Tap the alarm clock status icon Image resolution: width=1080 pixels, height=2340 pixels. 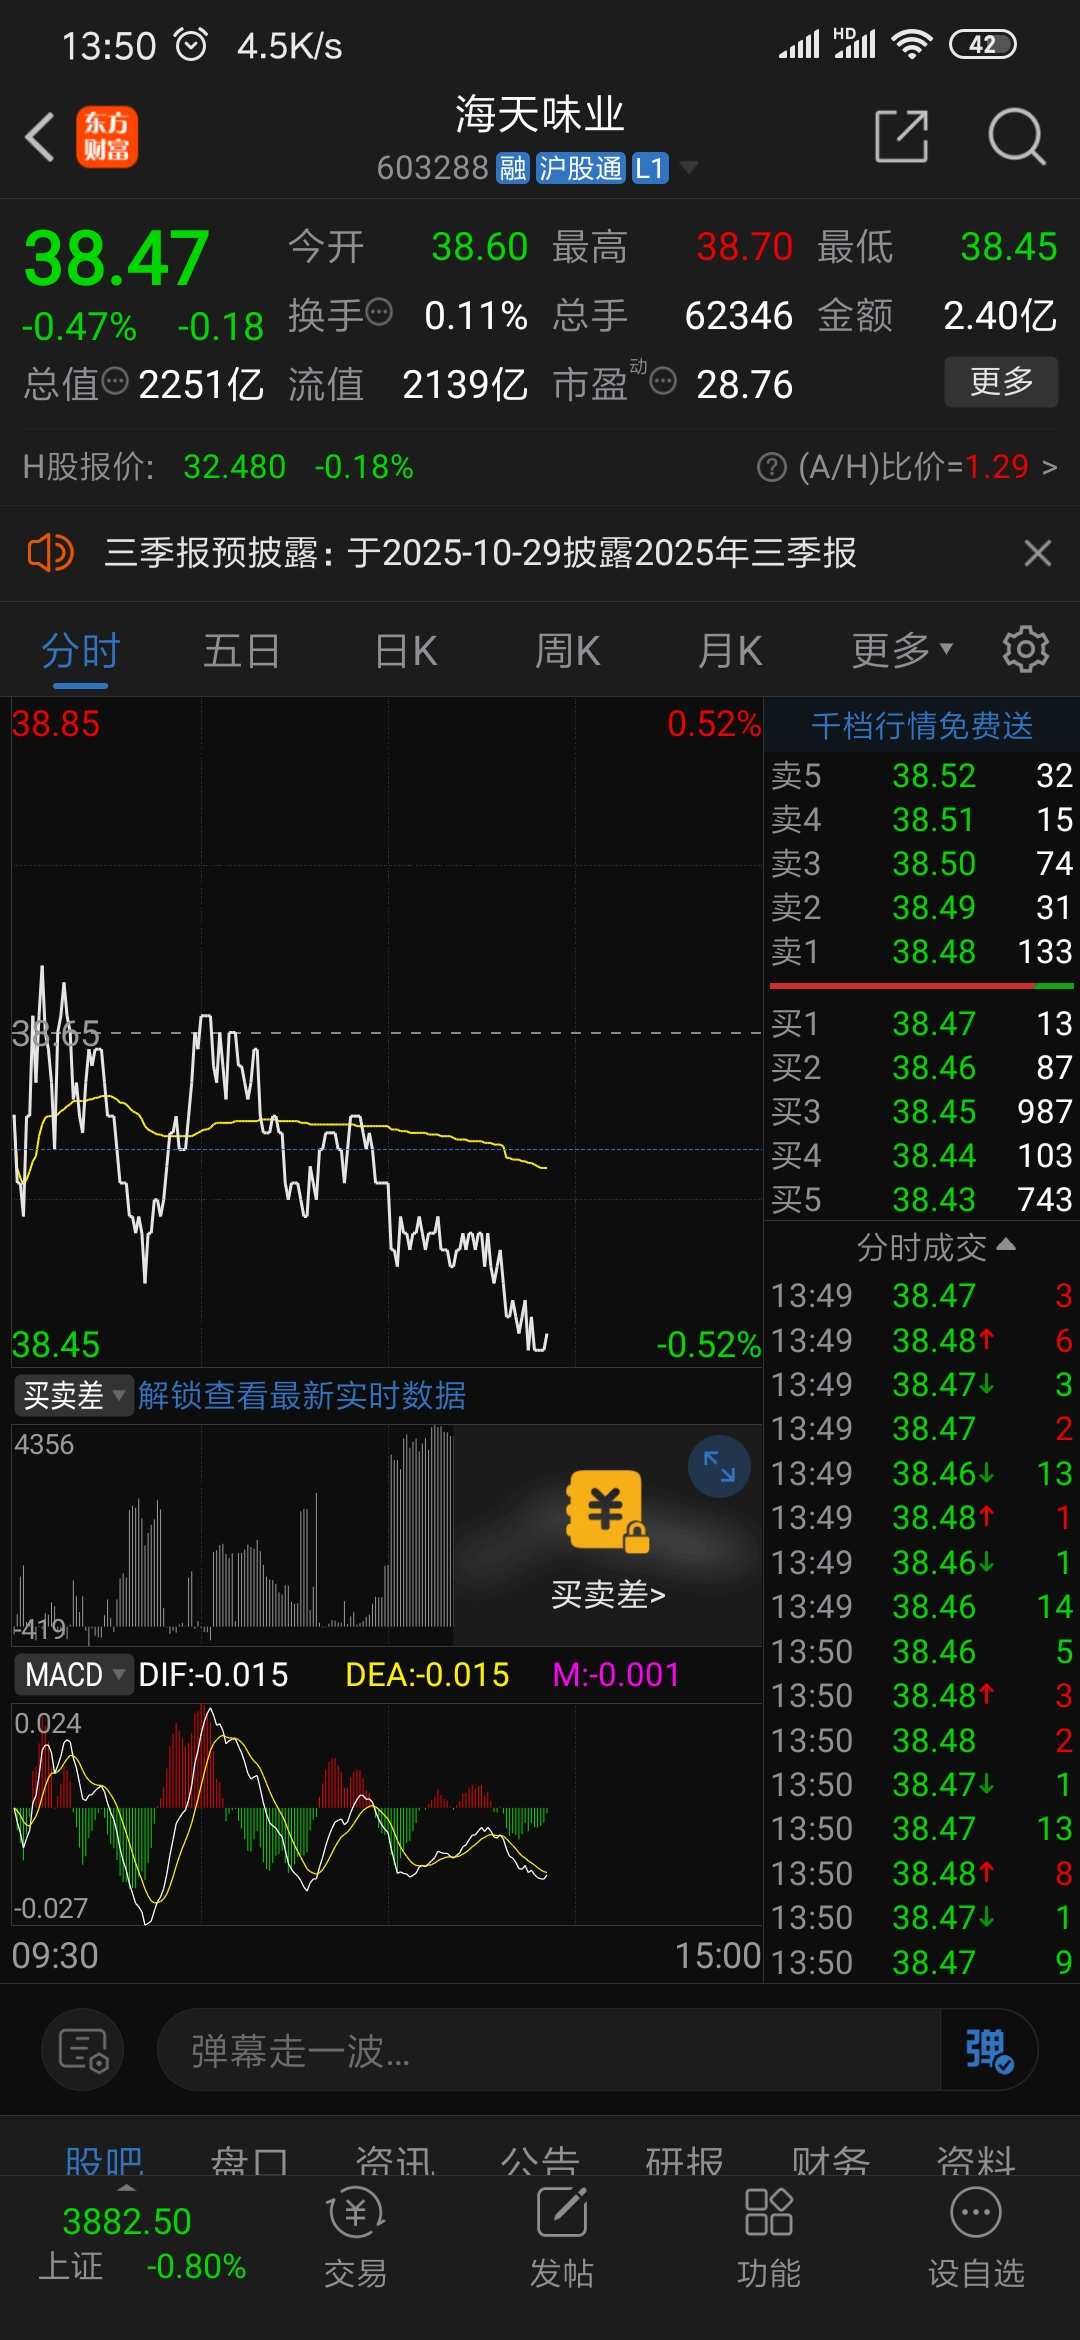click(191, 44)
